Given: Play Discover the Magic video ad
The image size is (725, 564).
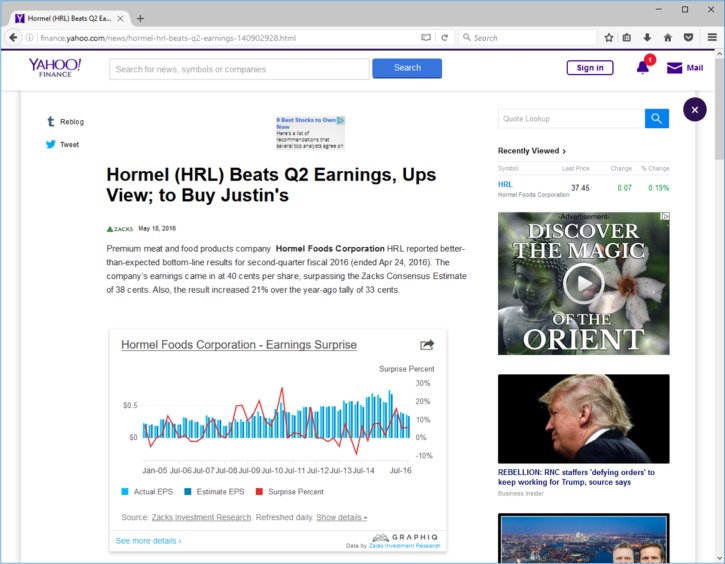Looking at the screenshot, I should click(584, 283).
